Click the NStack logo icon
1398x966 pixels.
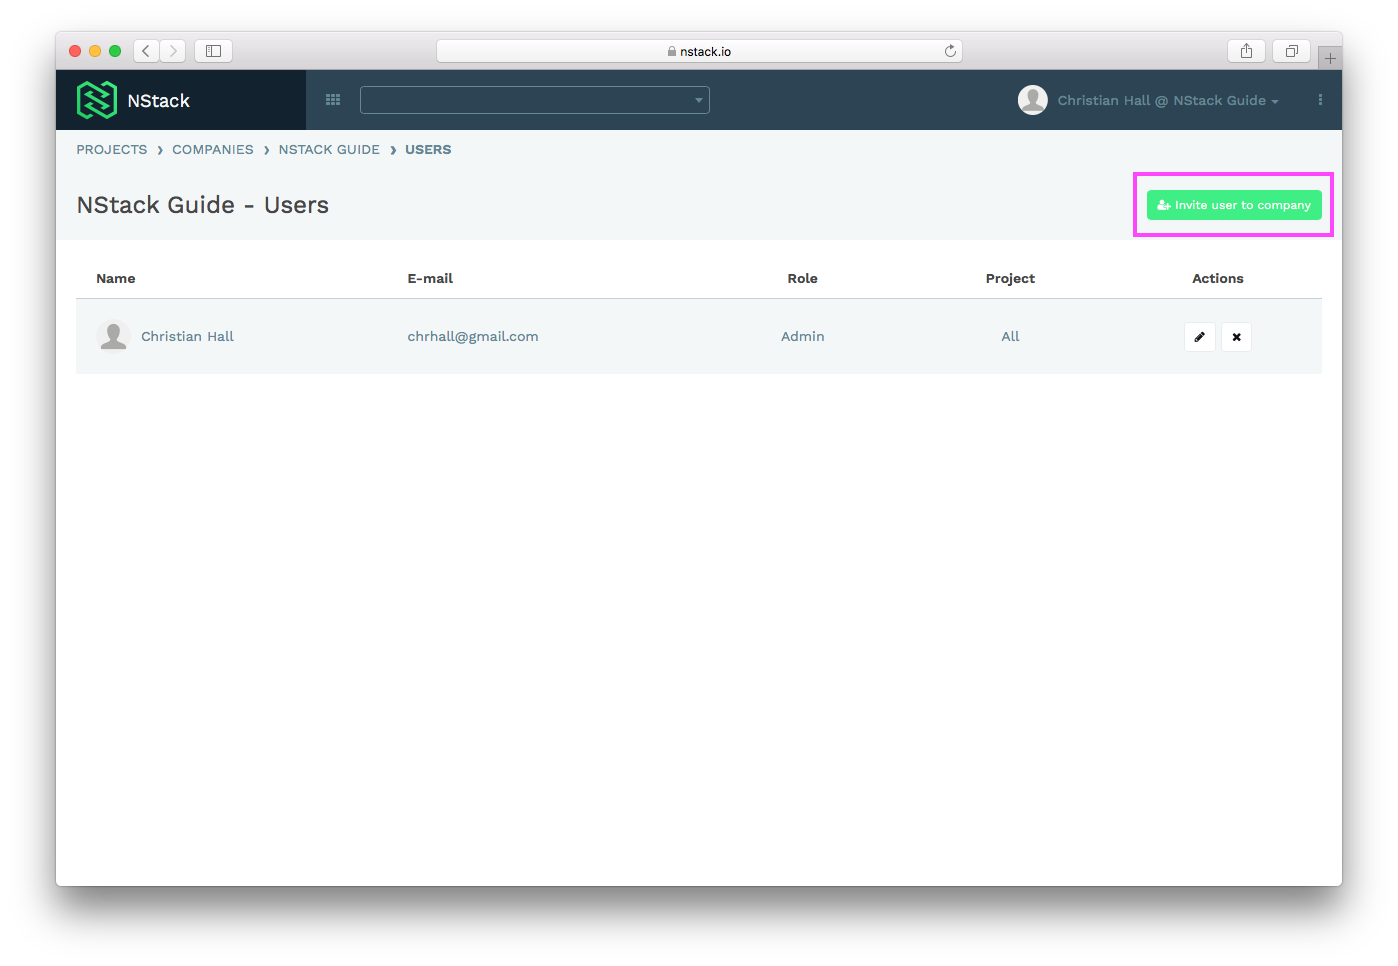pos(97,100)
